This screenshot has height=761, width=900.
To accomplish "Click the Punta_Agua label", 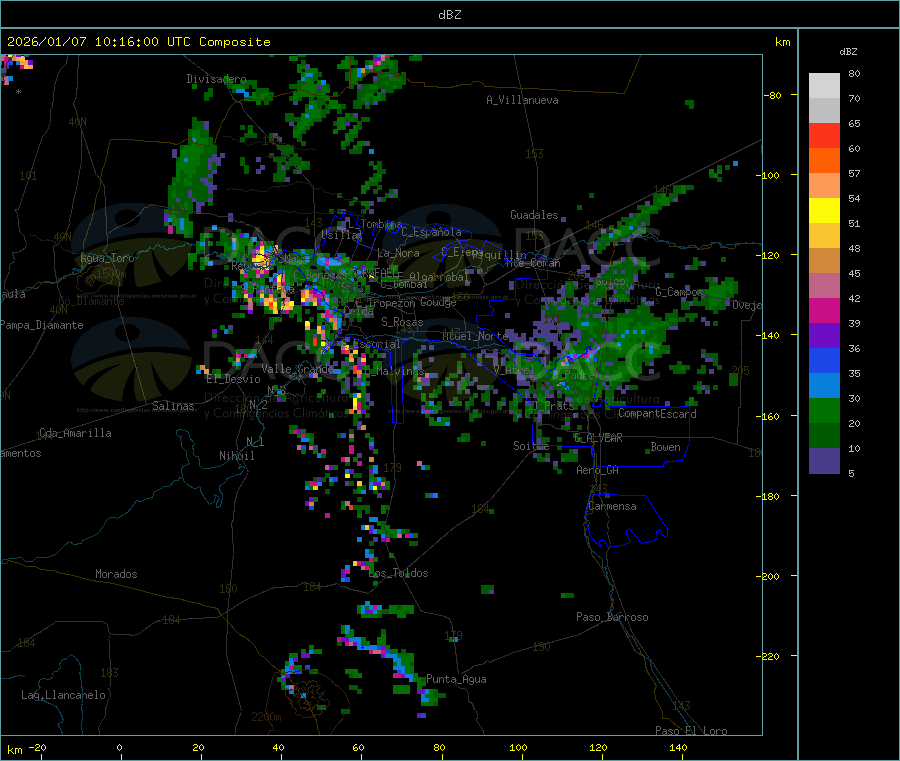I will click(456, 679).
